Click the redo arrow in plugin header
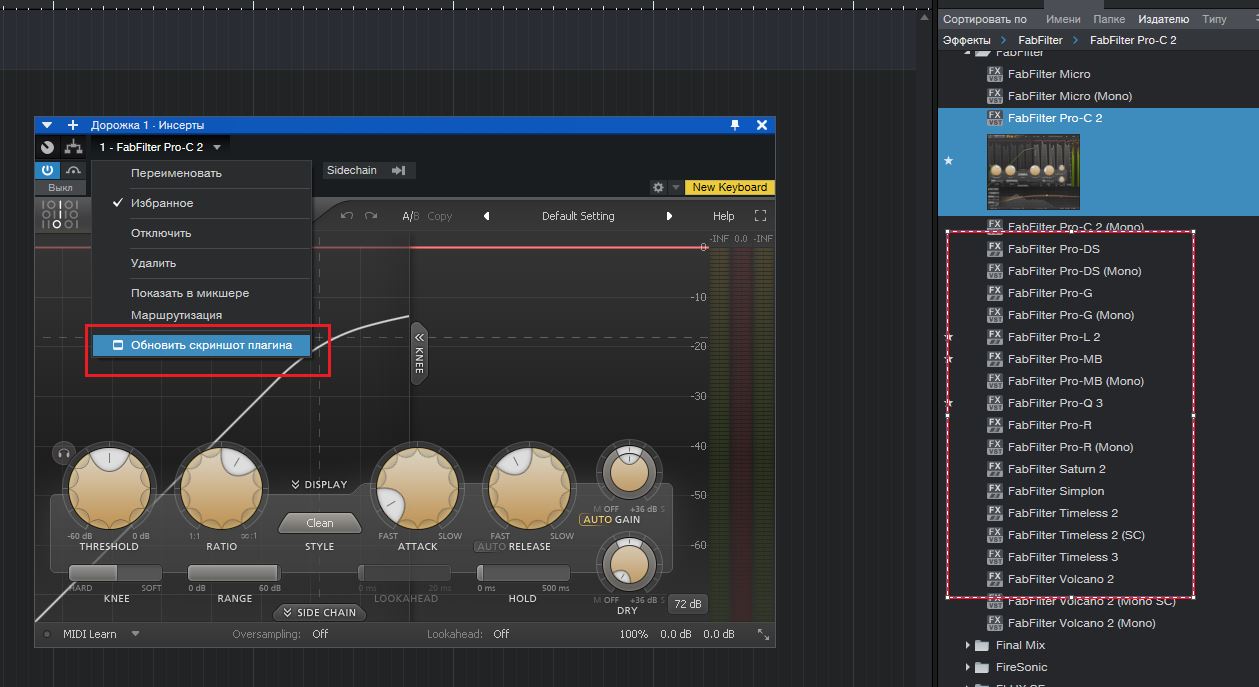Viewport: 1259px width, 687px height. tap(371, 216)
